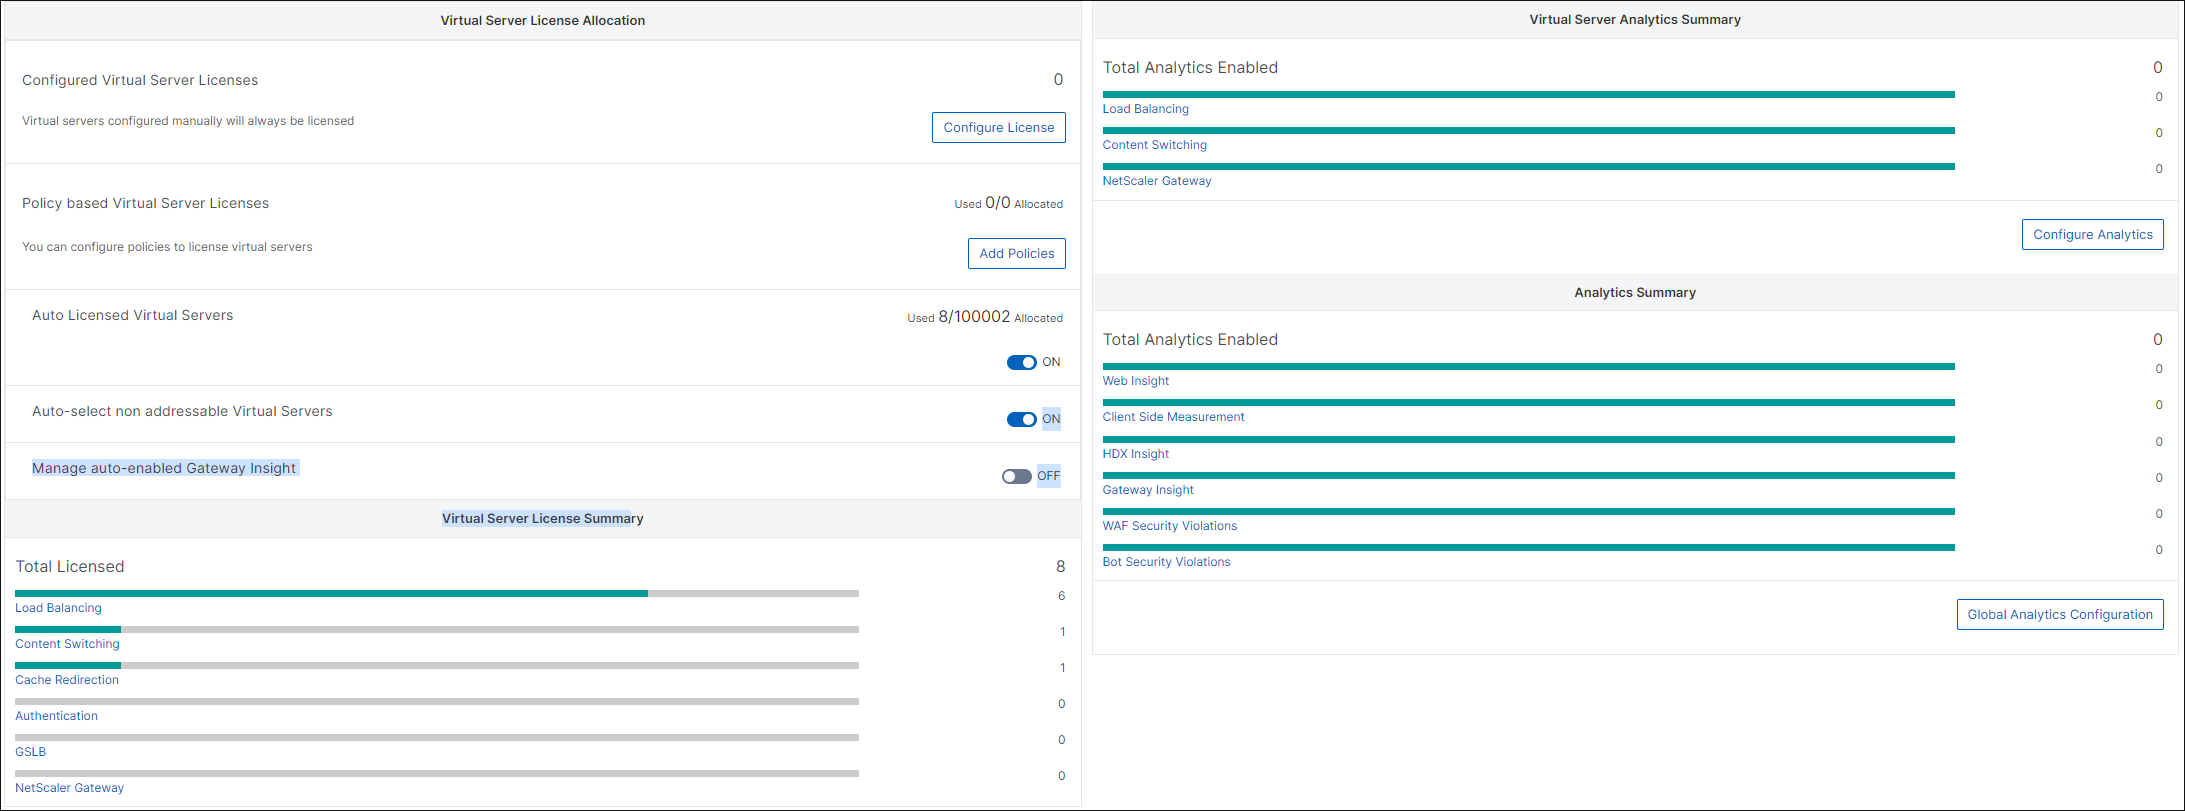Screen dimensions: 2185x811
Task: Select the Client Side Measurement link
Action: click(x=1173, y=417)
